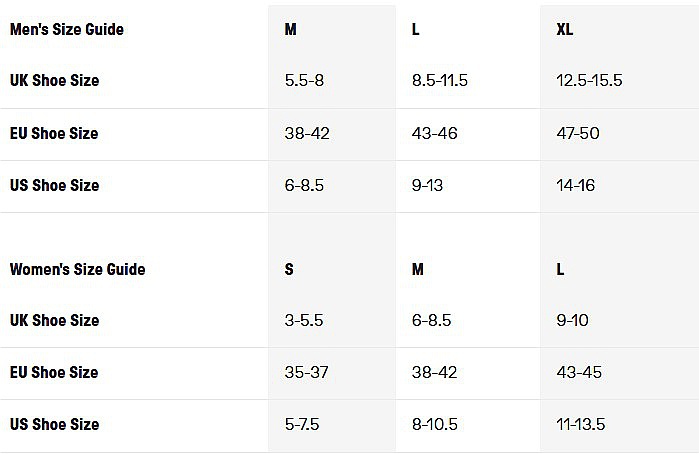Click the women's US size 5-7.5 cell

302,424
